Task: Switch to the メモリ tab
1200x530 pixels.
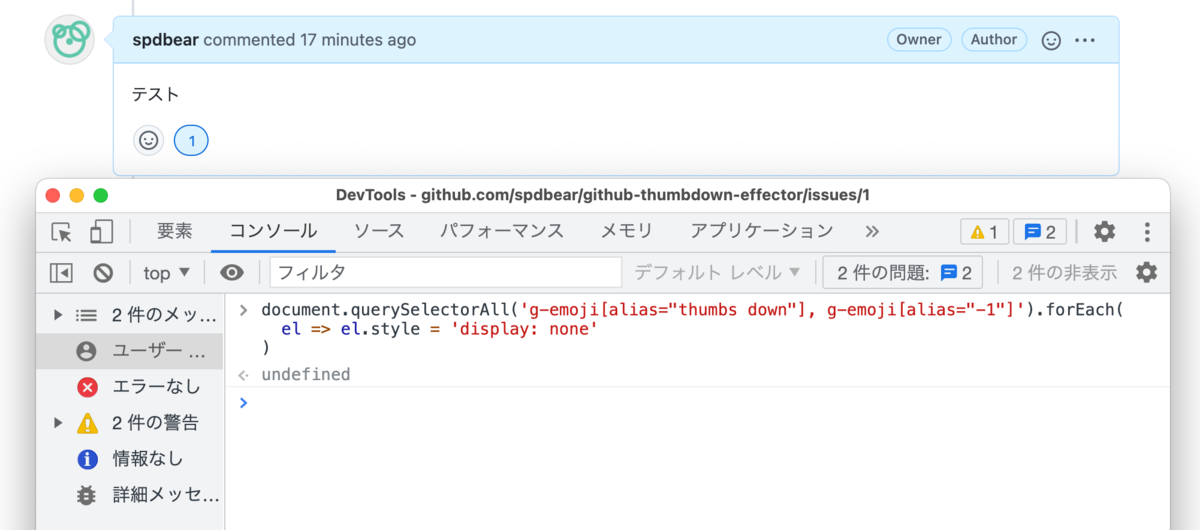Action: pyautogui.click(x=627, y=231)
